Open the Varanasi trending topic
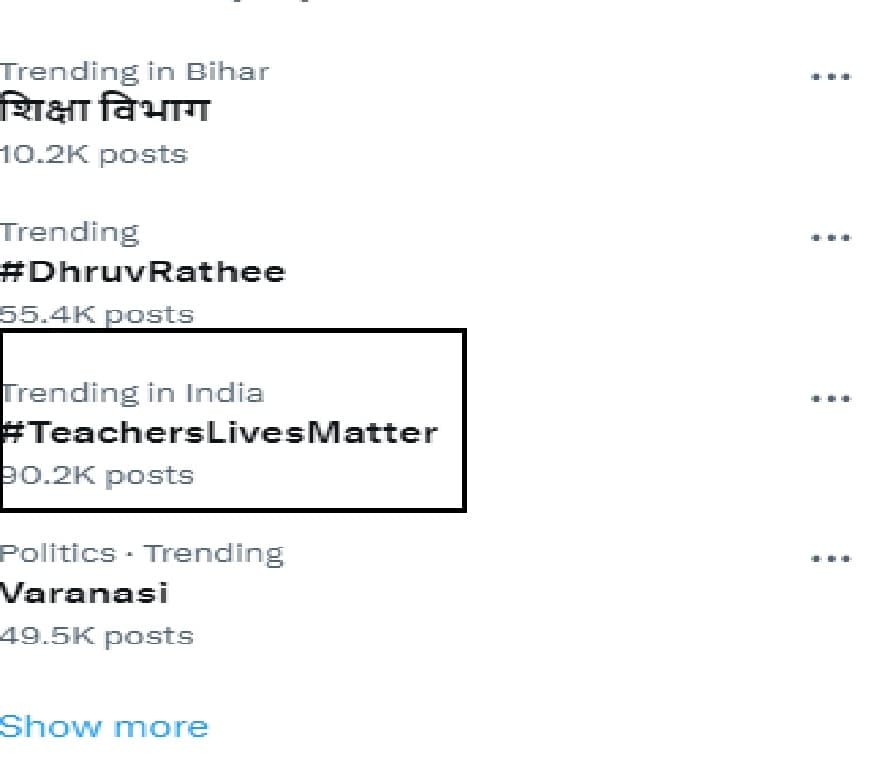This screenshot has height=758, width=869. pos(84,593)
